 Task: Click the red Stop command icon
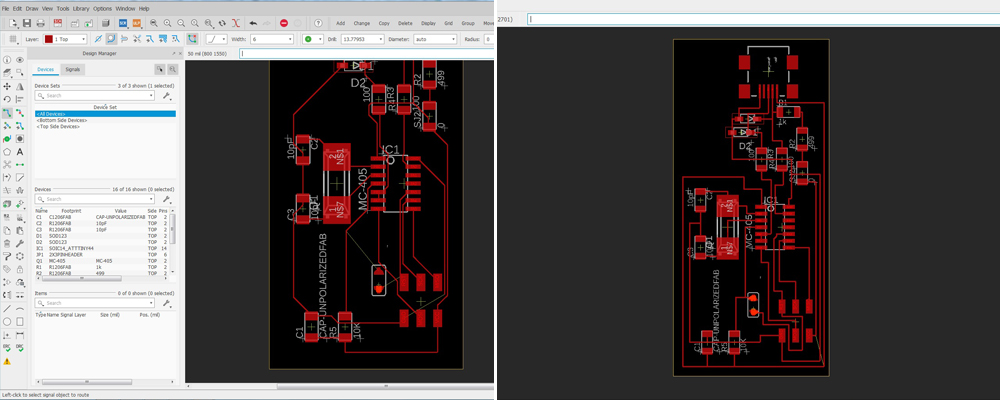pos(284,22)
